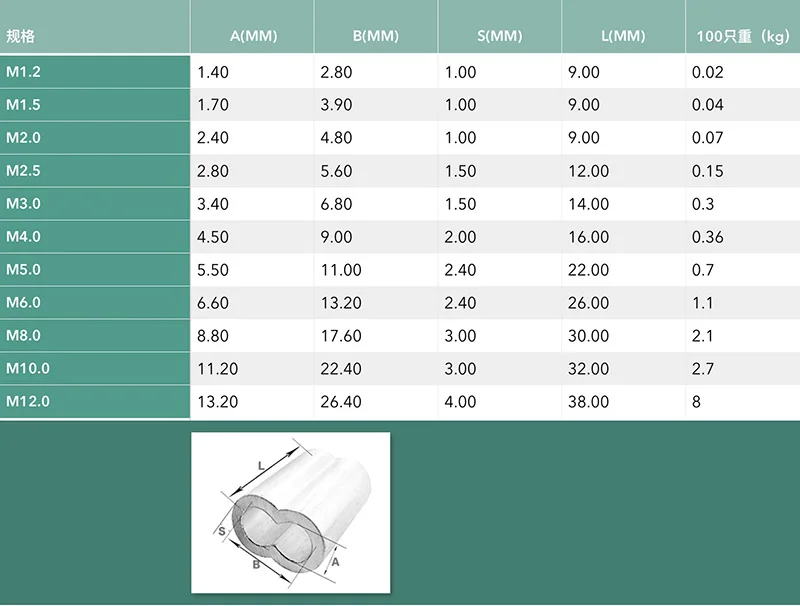
Task: Click the A value 11.20 for M10.0
Action: click(x=217, y=369)
